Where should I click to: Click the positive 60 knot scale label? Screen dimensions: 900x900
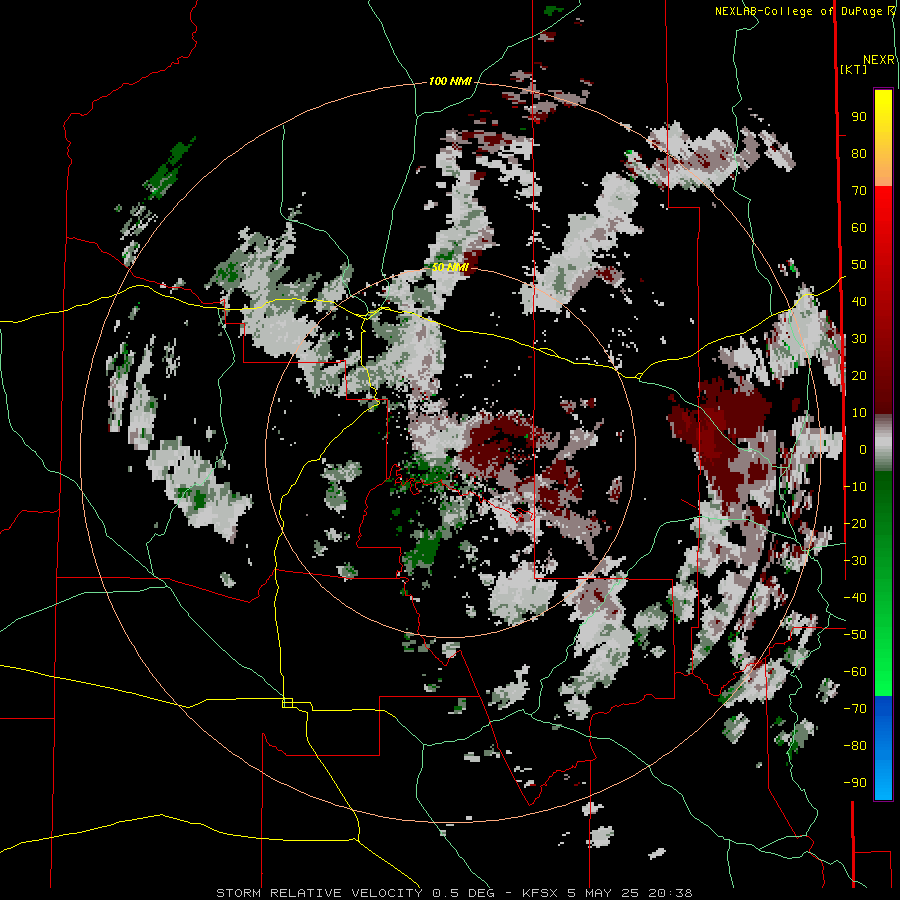pyautogui.click(x=859, y=228)
